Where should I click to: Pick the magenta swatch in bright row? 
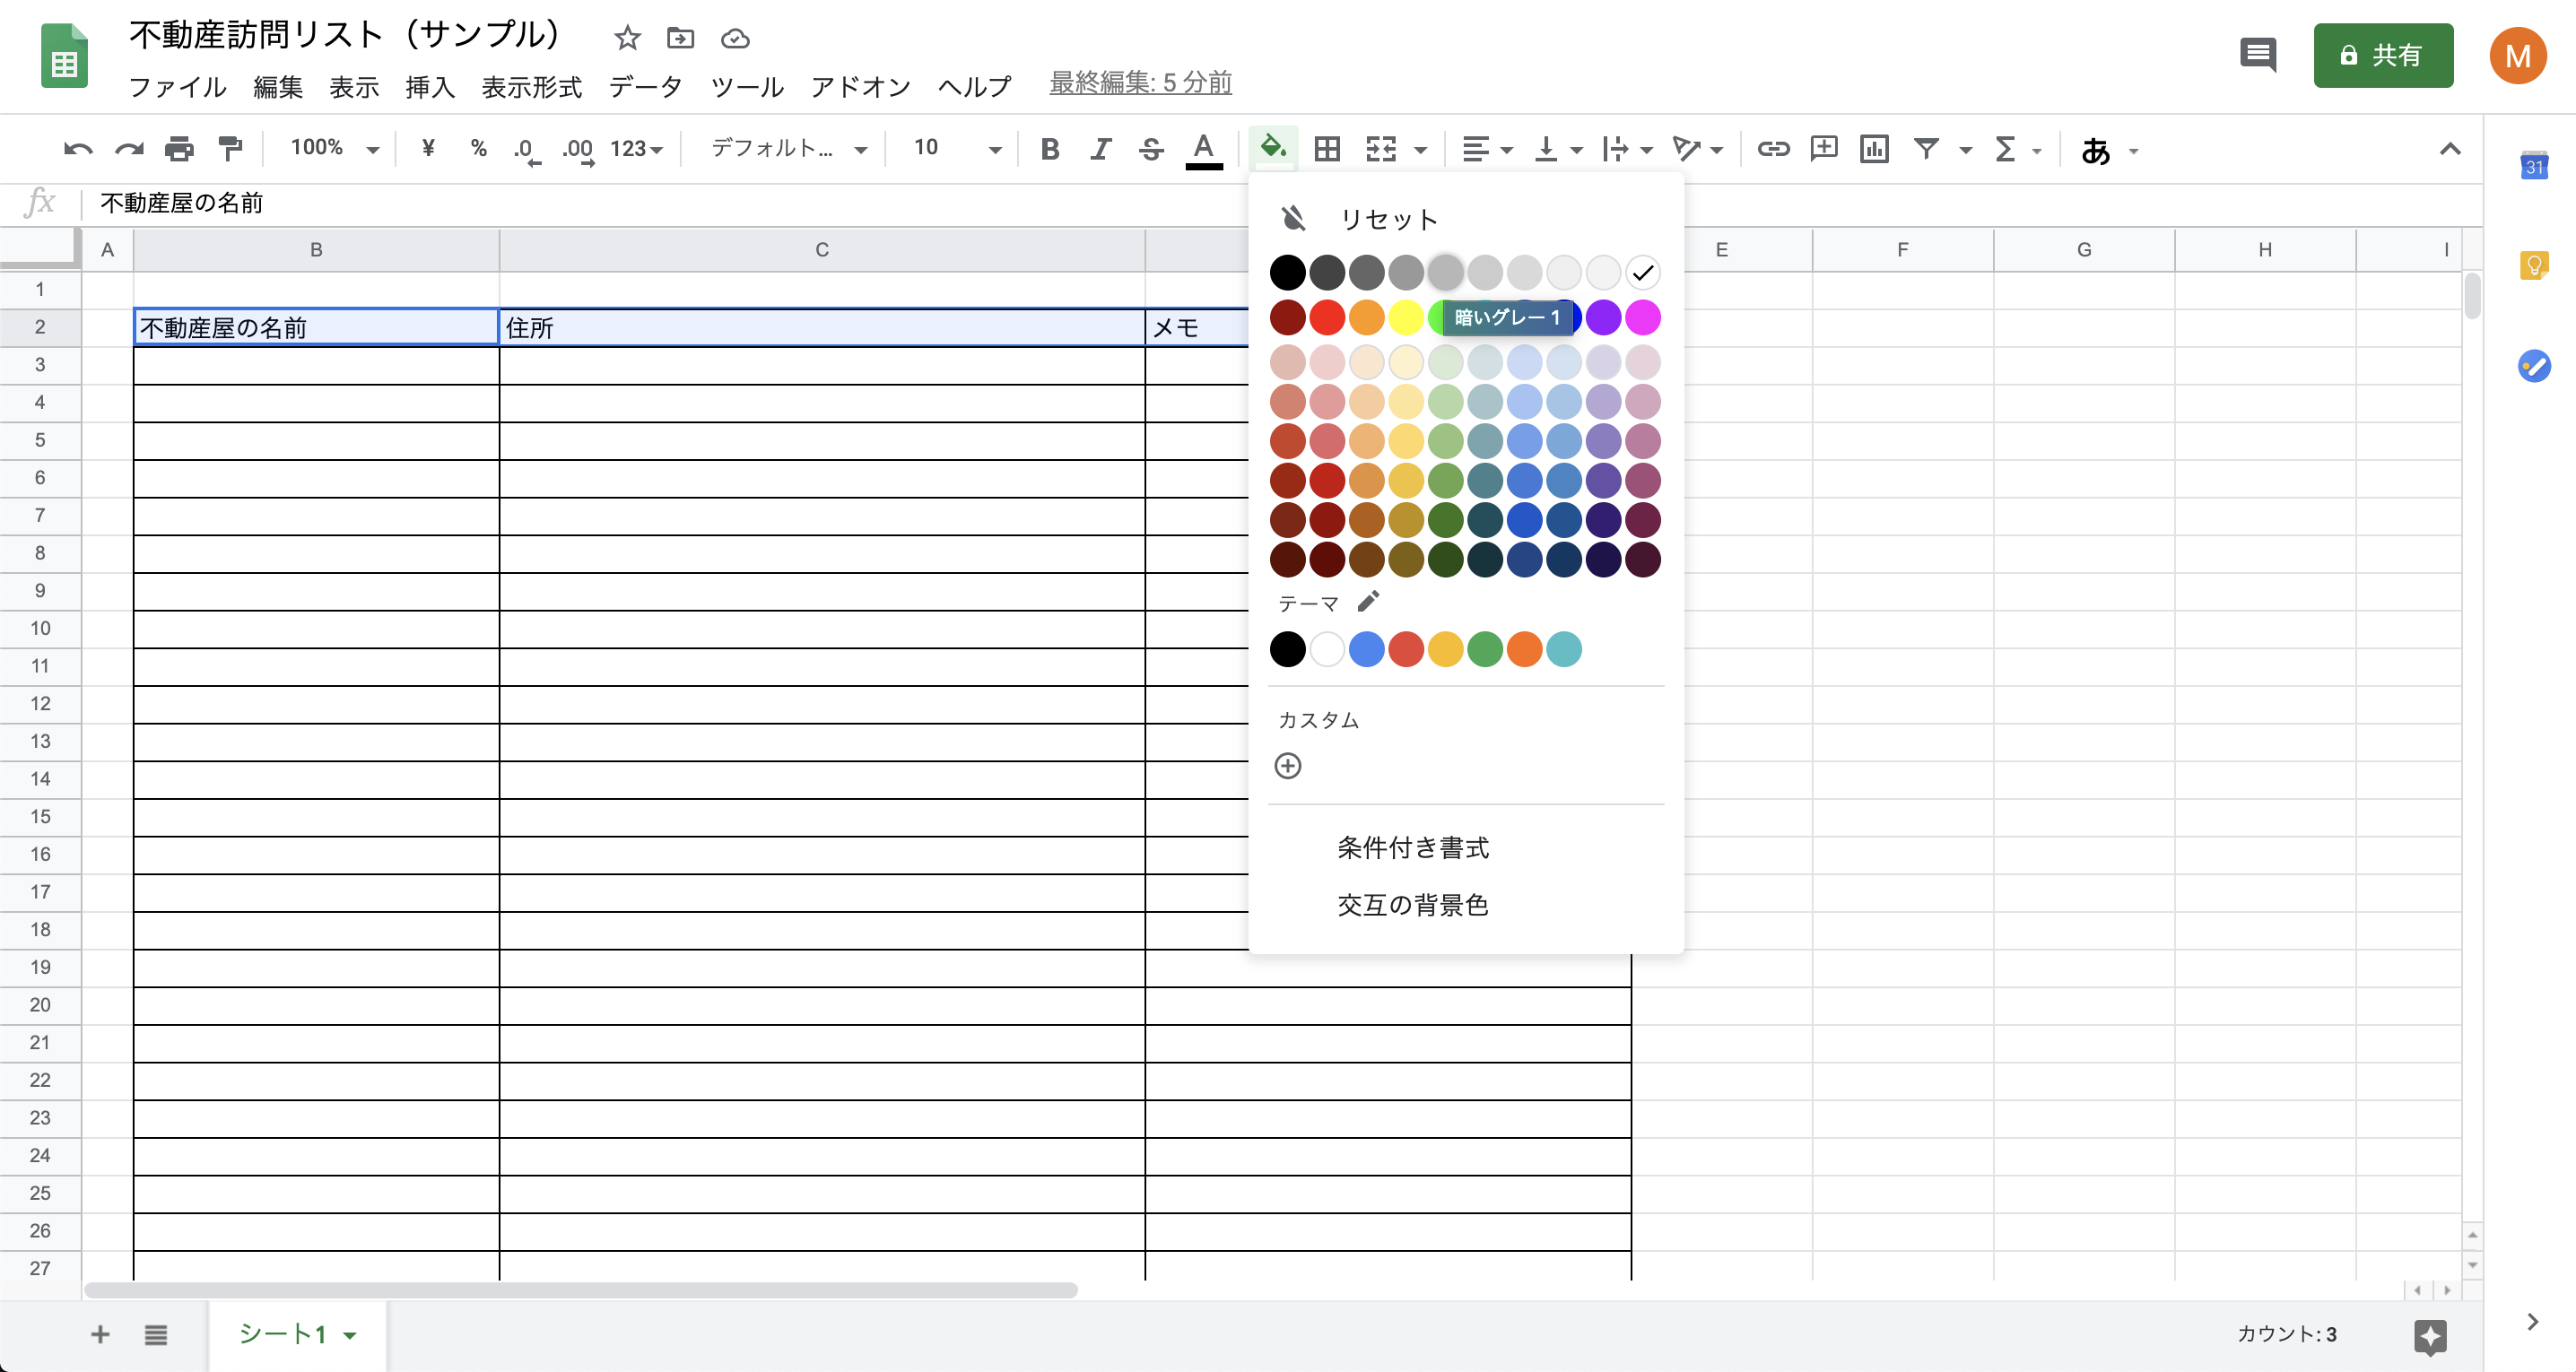tap(1643, 318)
